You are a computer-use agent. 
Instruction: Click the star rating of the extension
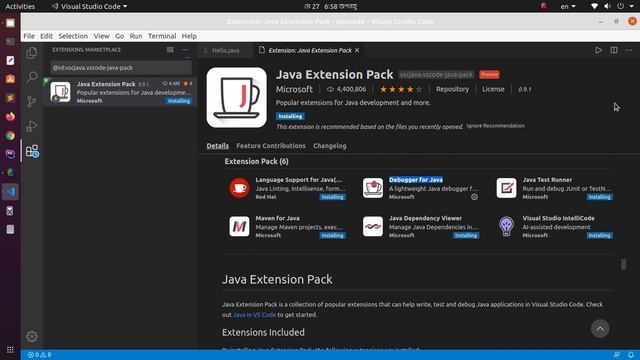point(400,89)
